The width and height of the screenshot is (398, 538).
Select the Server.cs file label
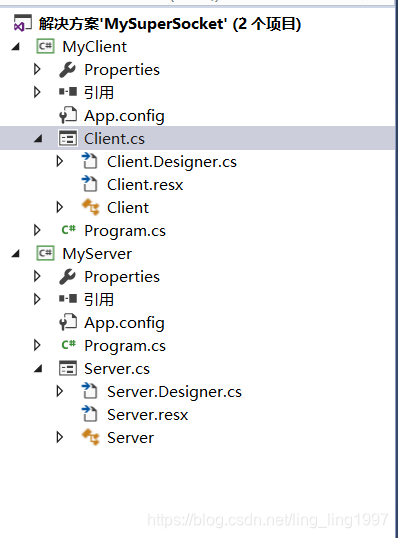[x=117, y=369]
